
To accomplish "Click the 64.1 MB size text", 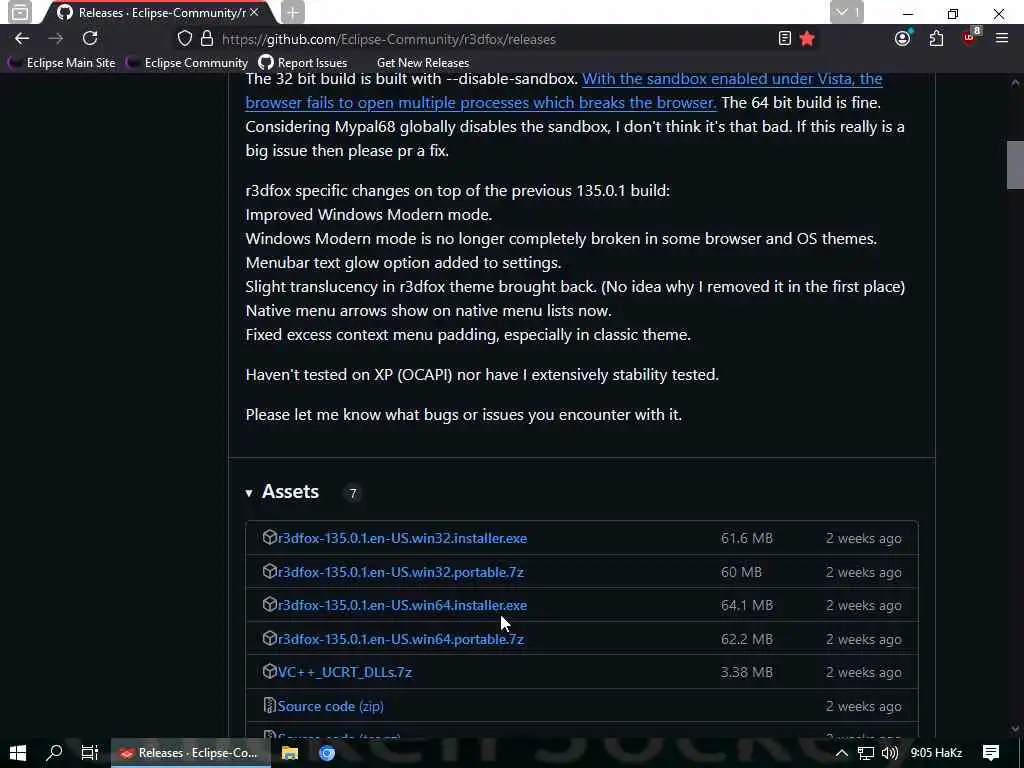I will [x=746, y=605].
